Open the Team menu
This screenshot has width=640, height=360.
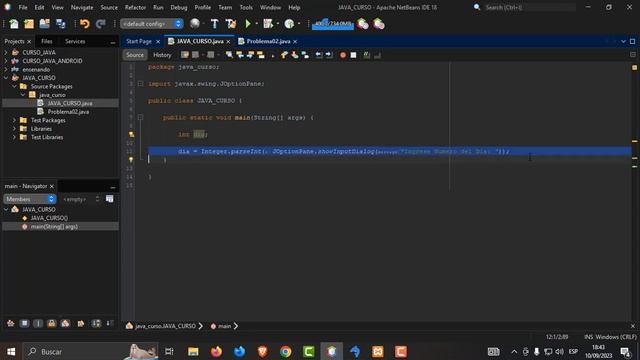(225, 7)
